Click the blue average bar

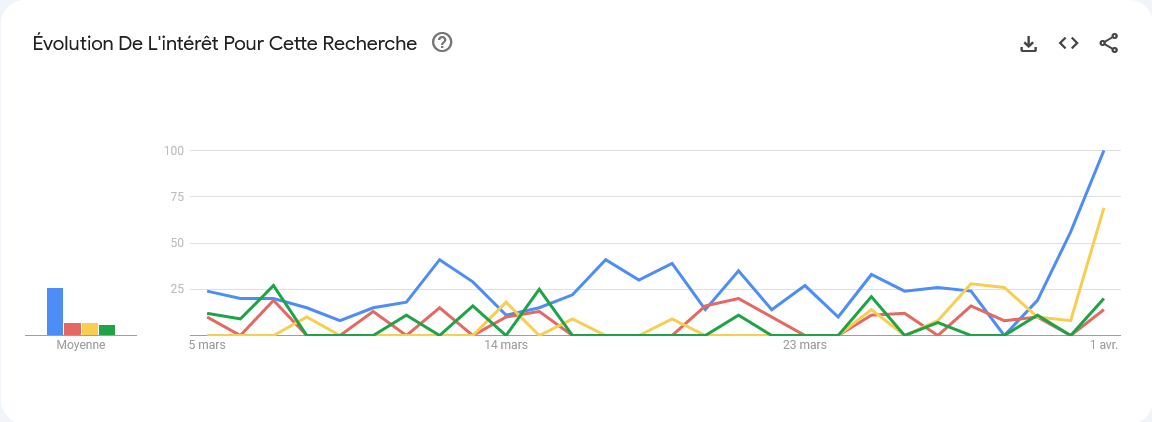point(55,312)
